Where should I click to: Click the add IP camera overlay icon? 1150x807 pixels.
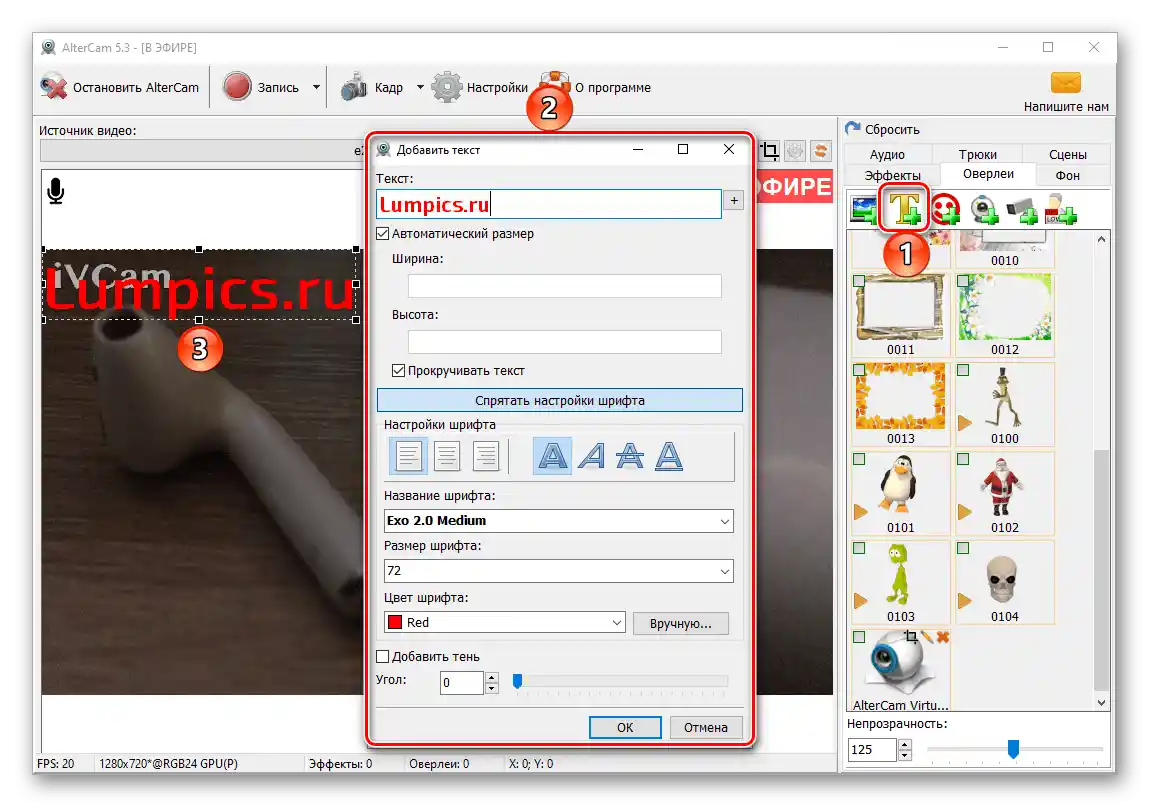tap(1022, 211)
